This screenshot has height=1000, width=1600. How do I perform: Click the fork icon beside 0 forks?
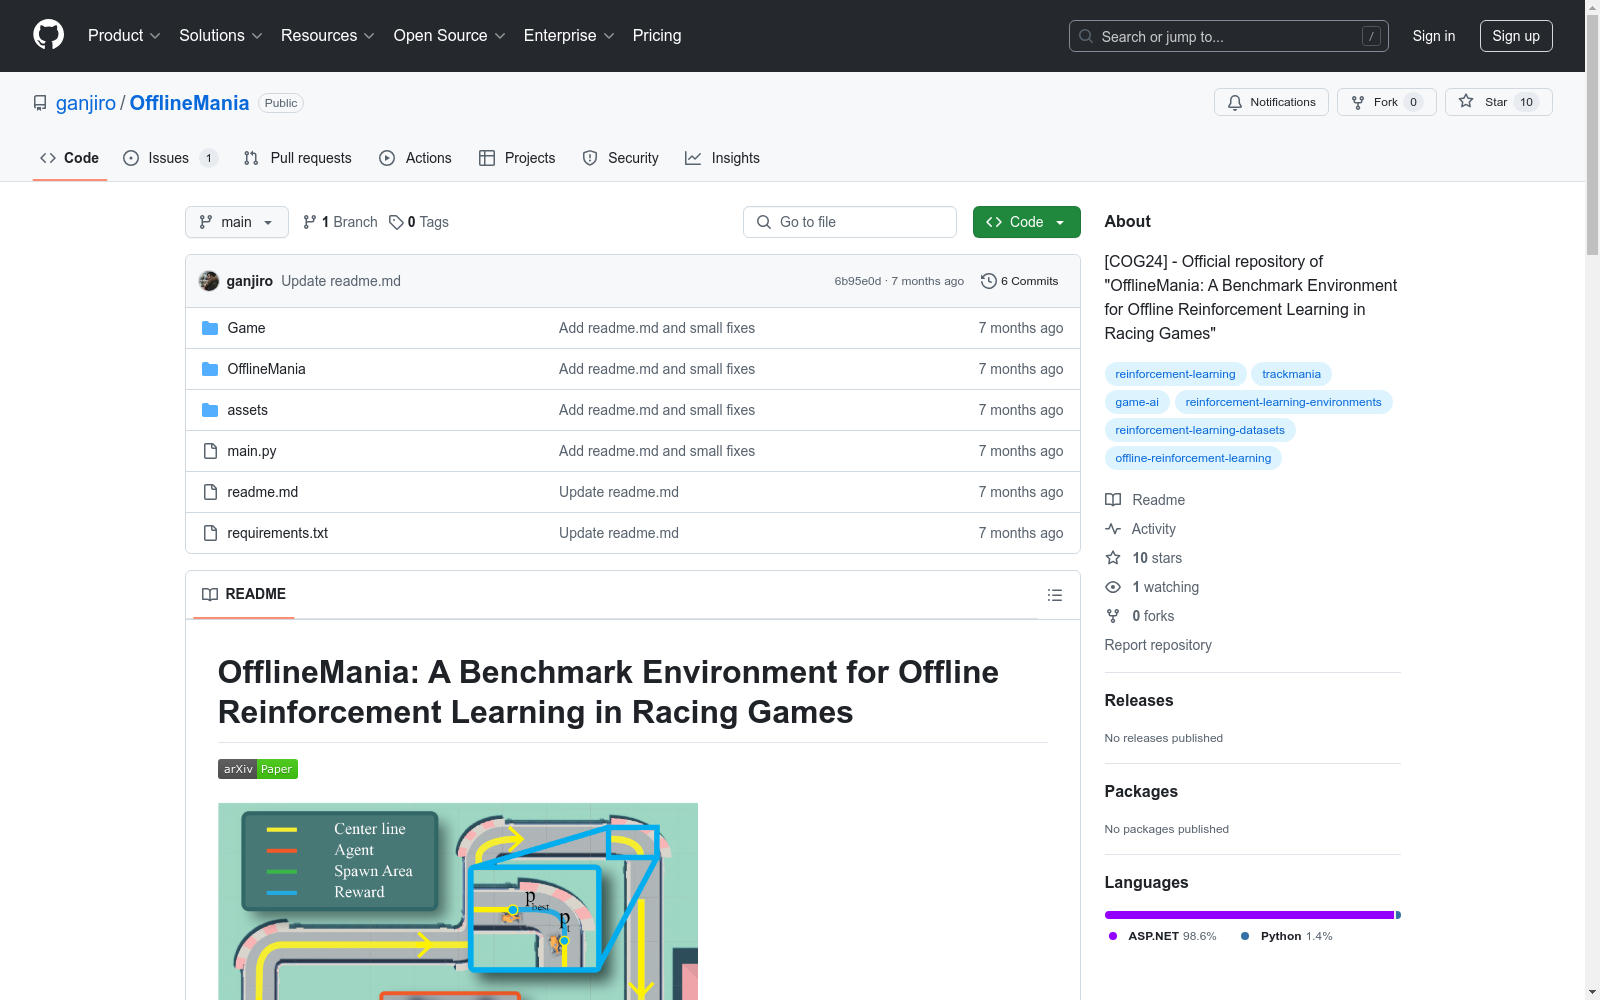pos(1113,616)
